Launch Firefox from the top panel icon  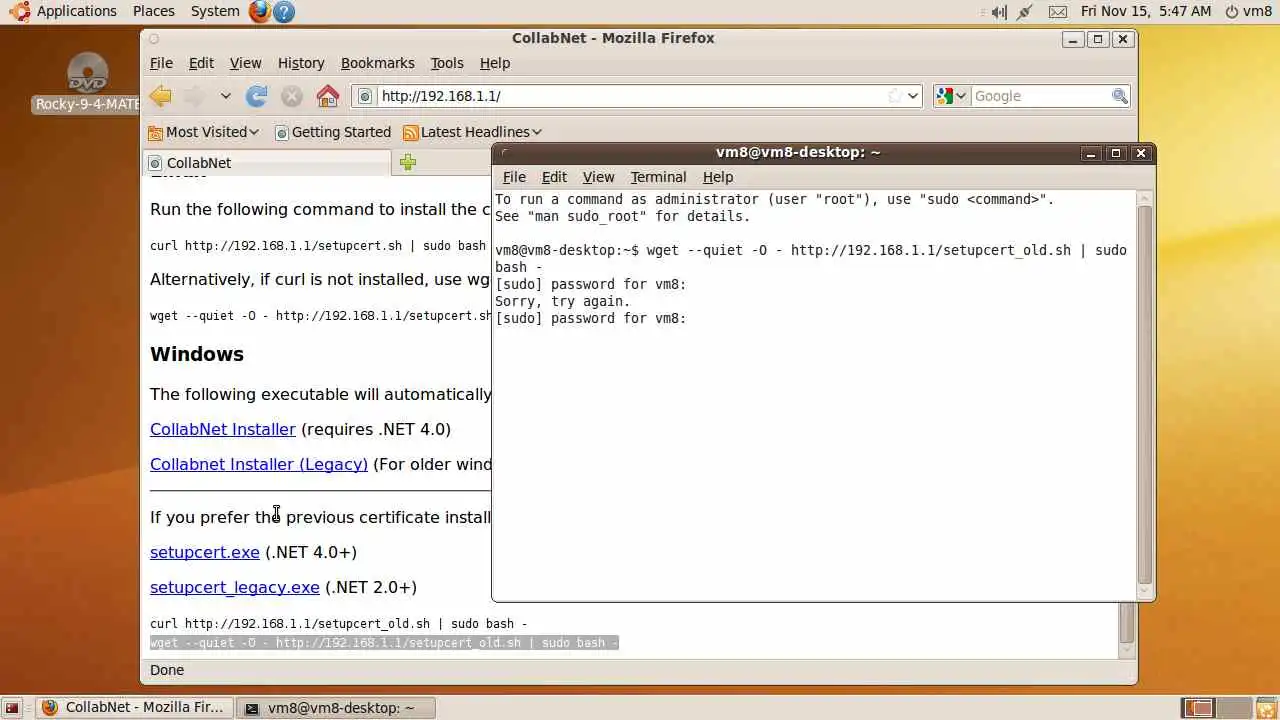point(260,11)
